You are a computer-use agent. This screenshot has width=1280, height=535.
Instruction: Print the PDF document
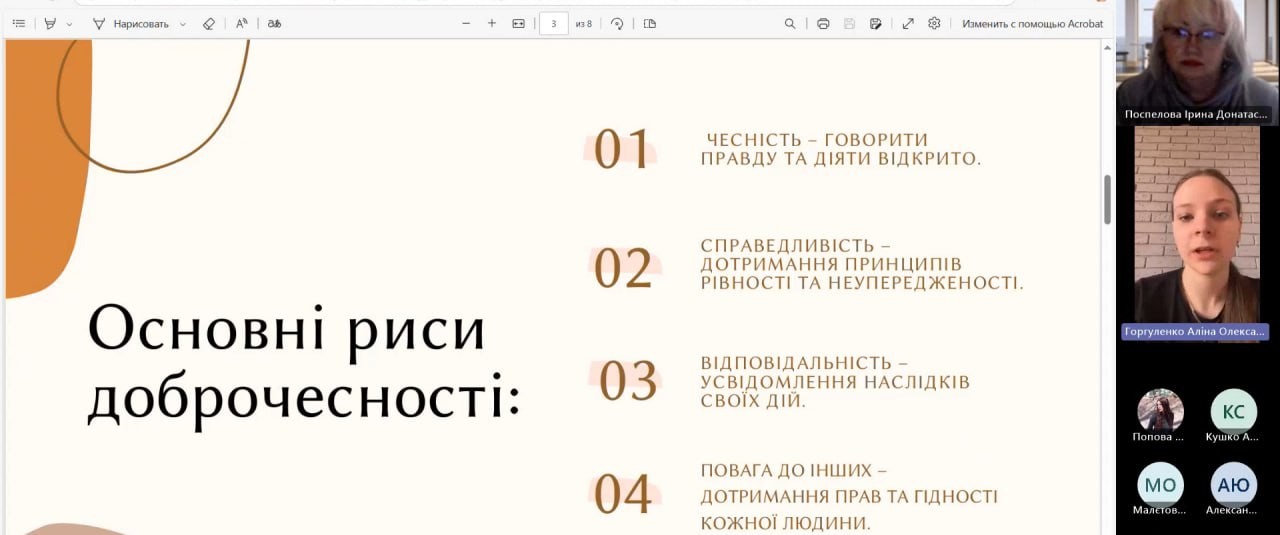point(823,23)
